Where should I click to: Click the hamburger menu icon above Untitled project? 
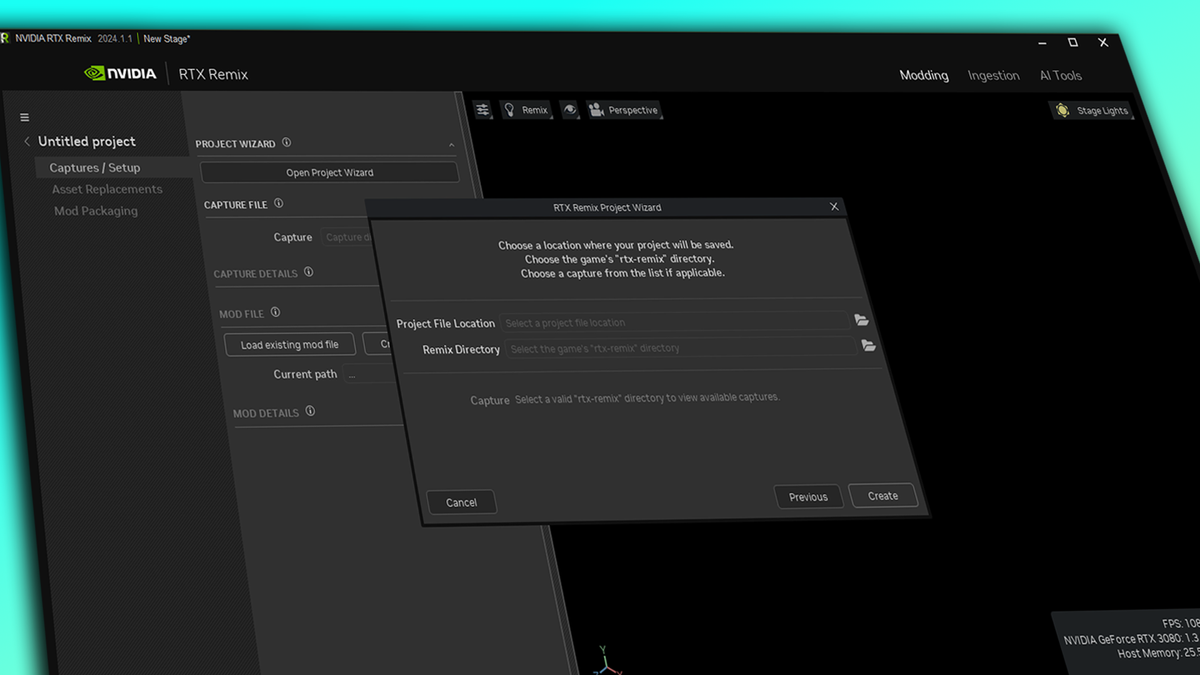24,116
